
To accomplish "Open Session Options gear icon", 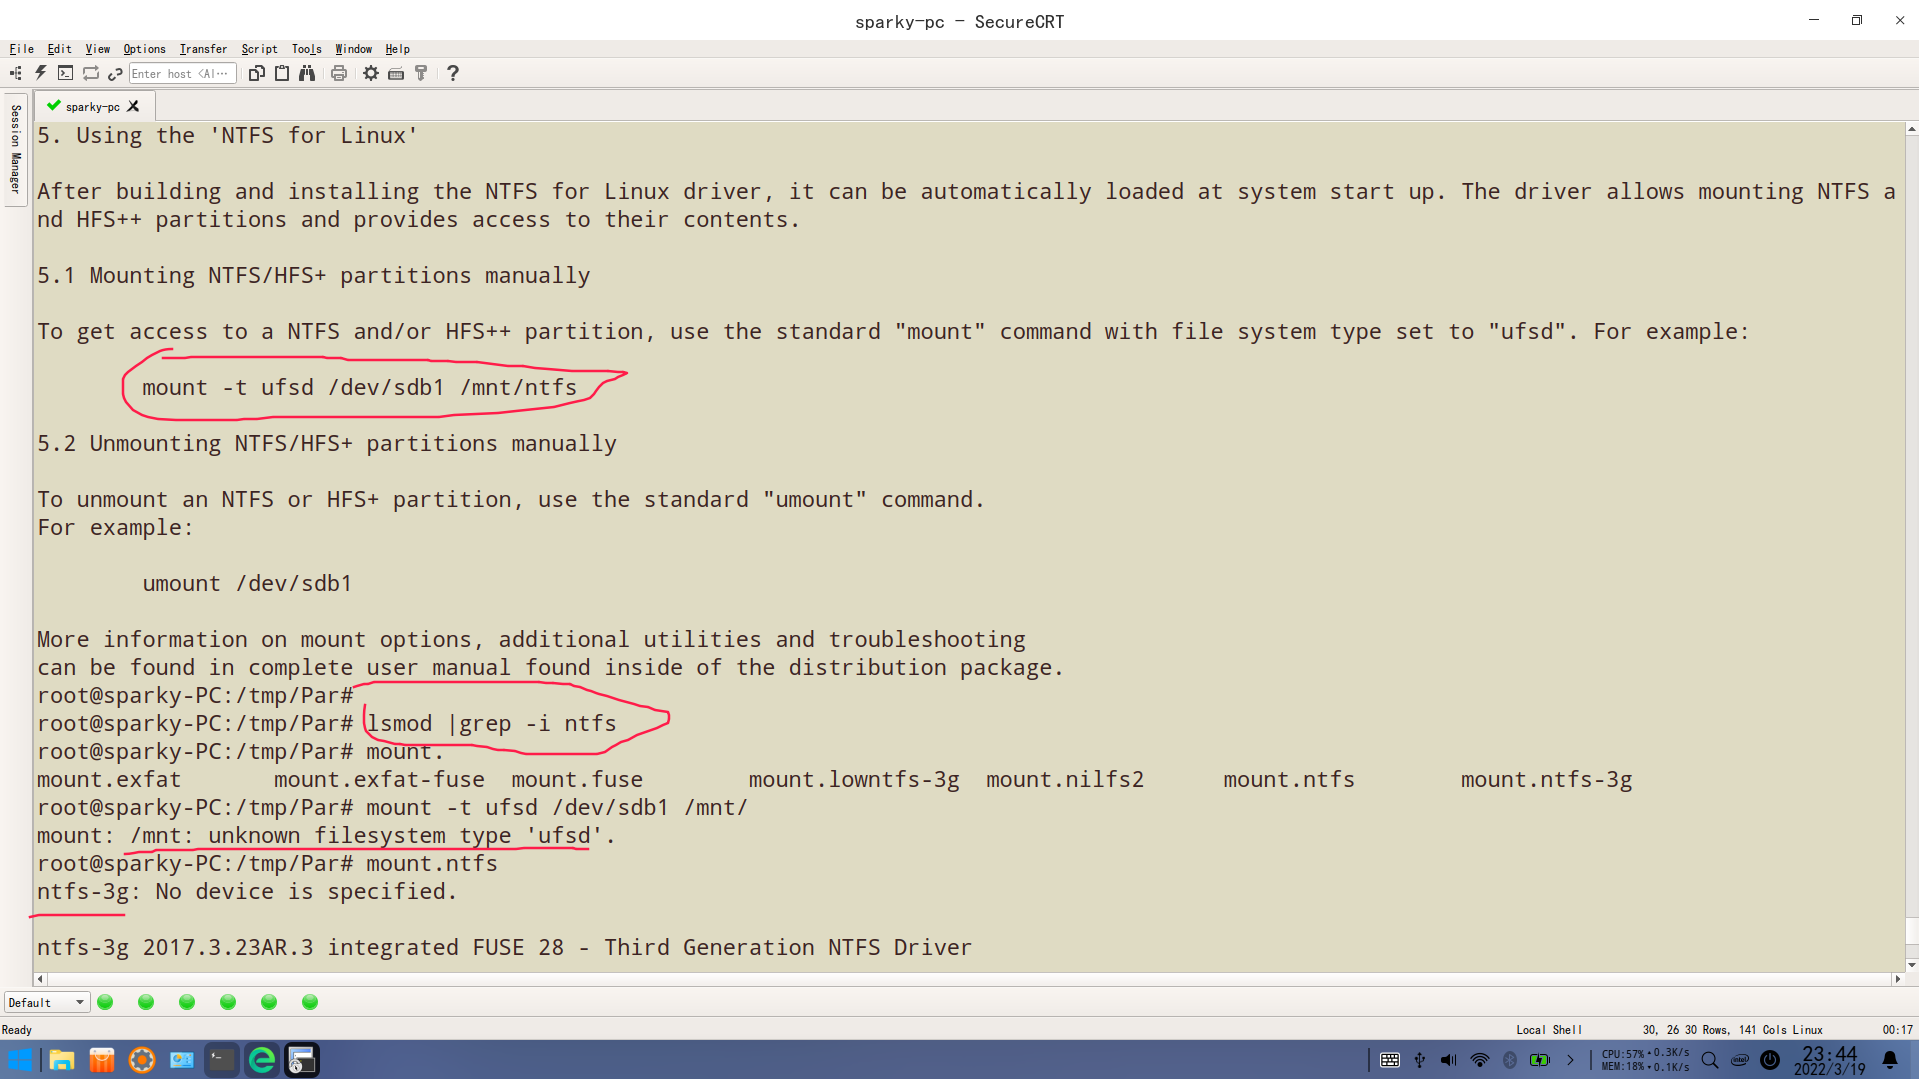I will (371, 73).
